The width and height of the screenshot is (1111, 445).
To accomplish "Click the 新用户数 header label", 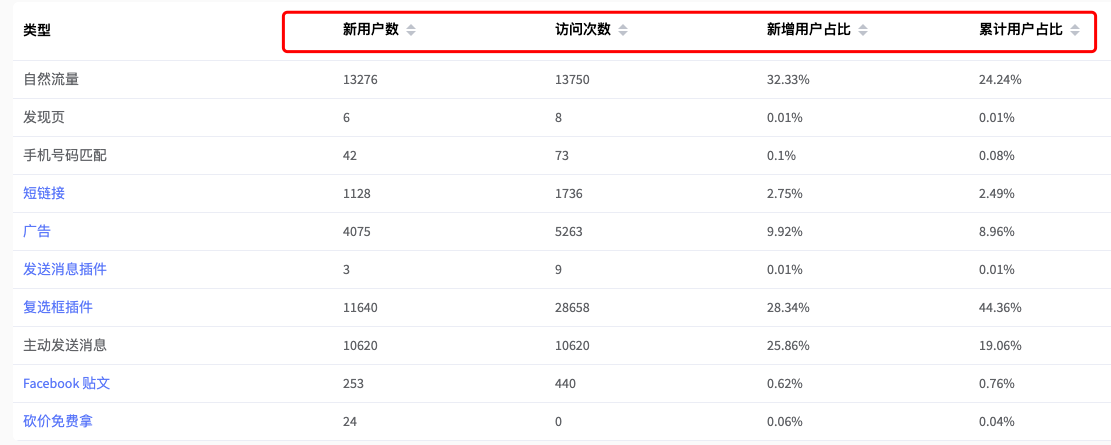I will [371, 30].
